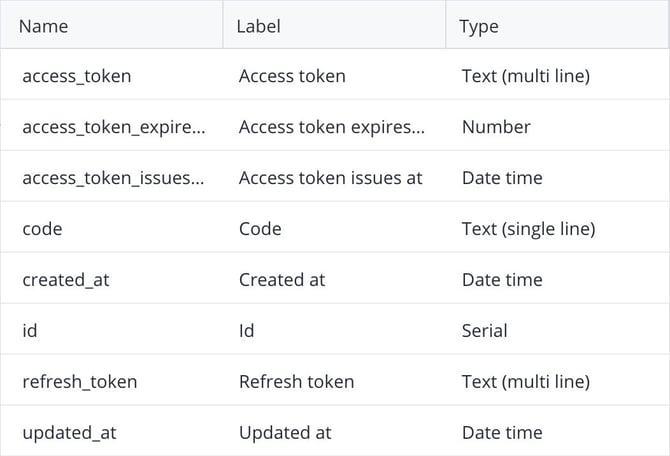
Task: Click the 'Text (single line)' type cell
Action: (x=529, y=229)
